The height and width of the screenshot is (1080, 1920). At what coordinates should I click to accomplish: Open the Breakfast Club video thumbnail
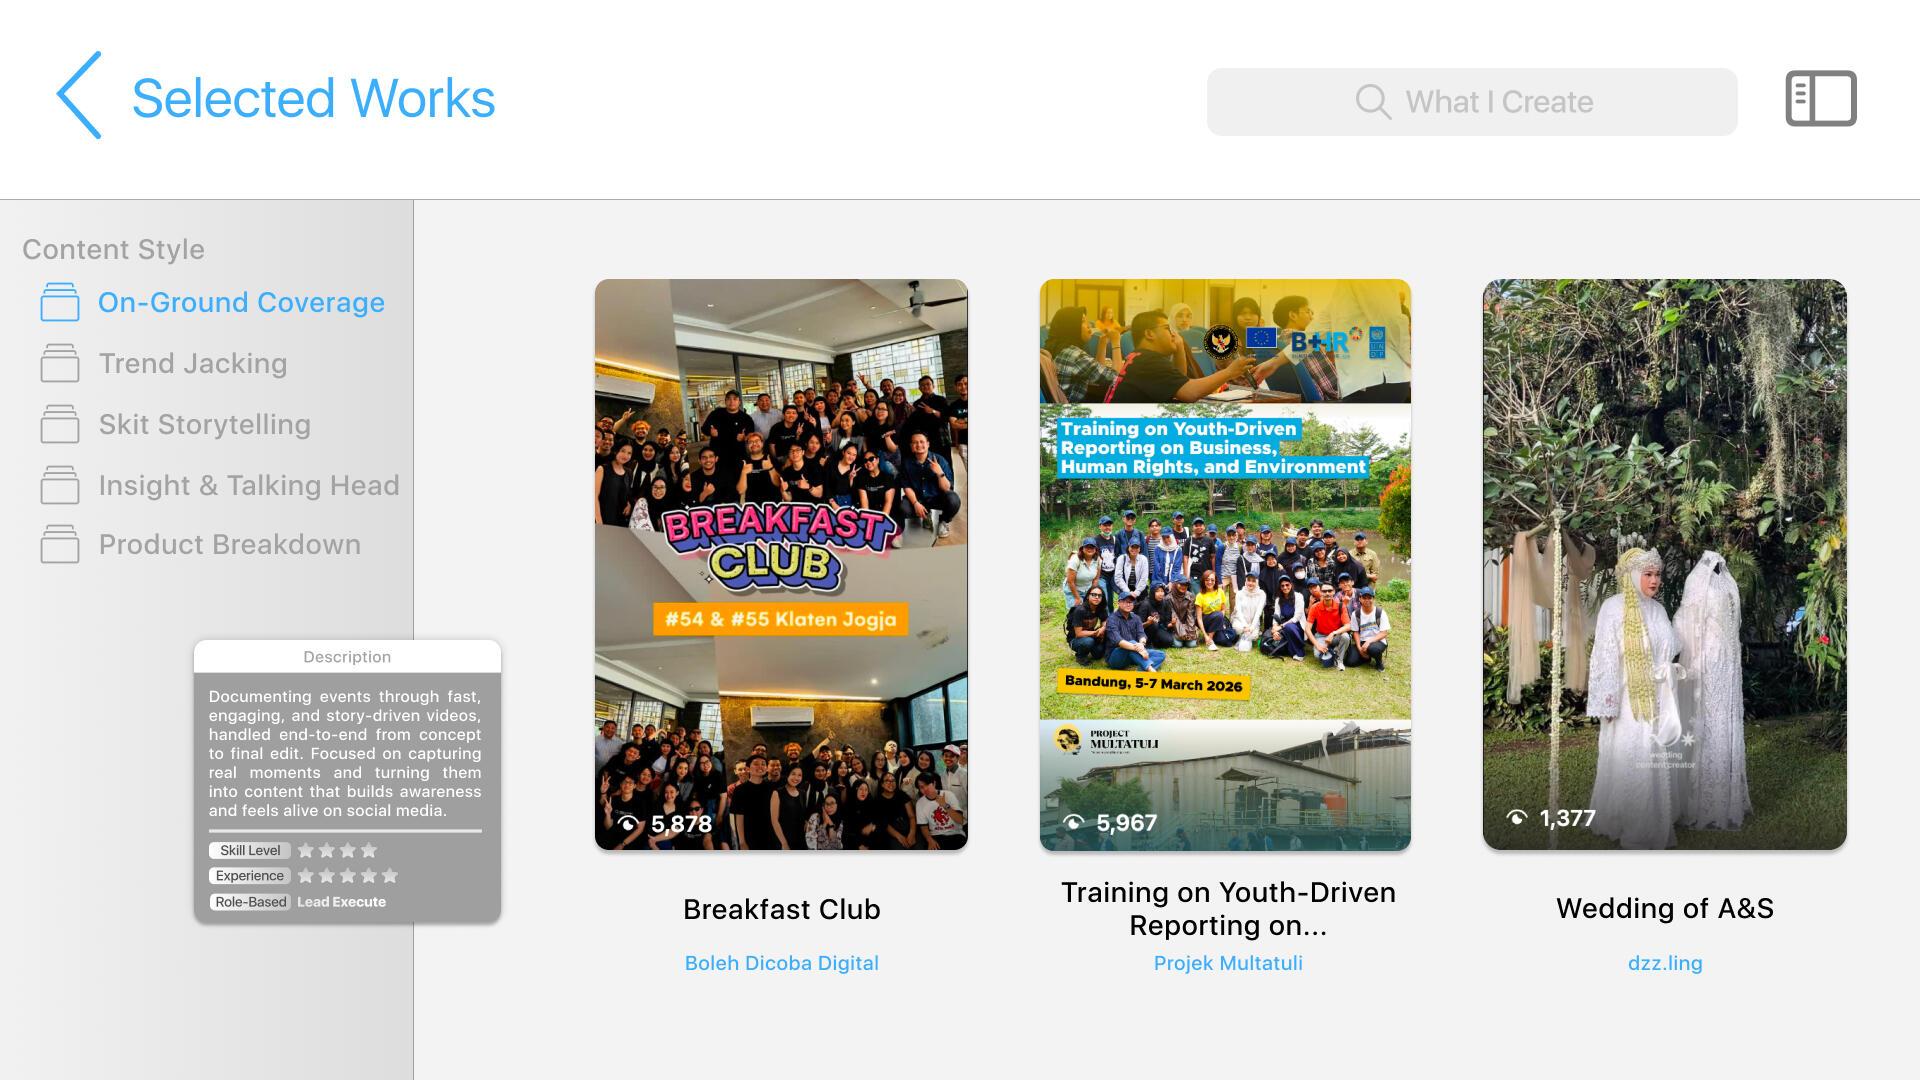click(x=781, y=565)
